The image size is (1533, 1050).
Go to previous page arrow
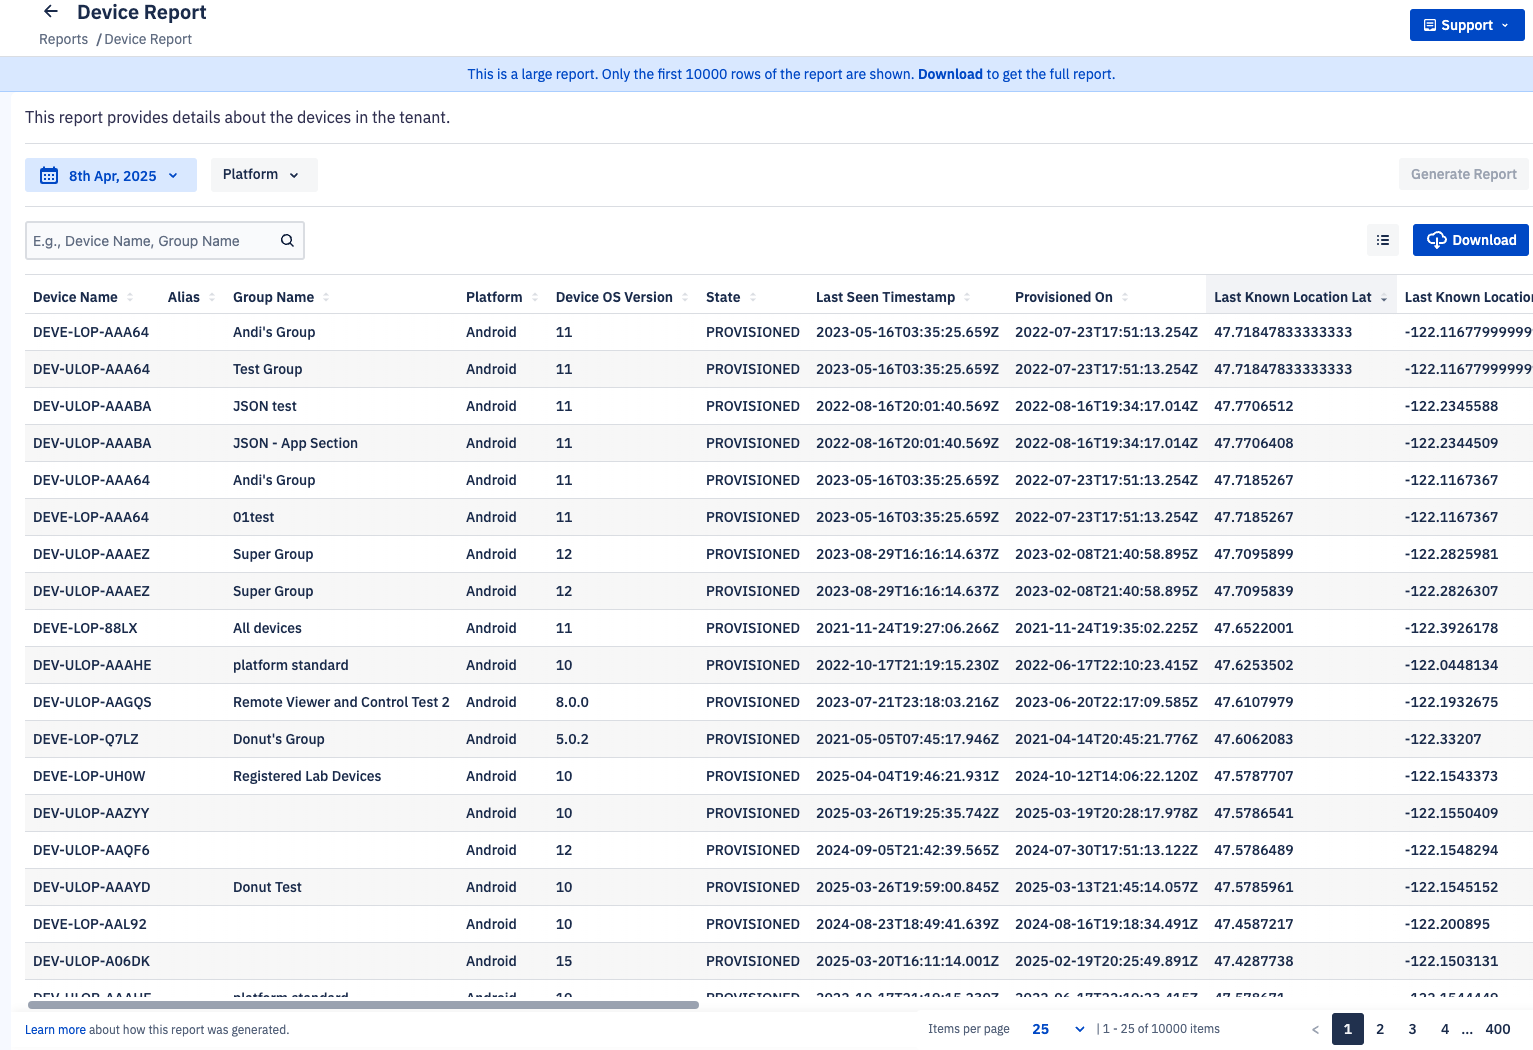coord(1315,1029)
